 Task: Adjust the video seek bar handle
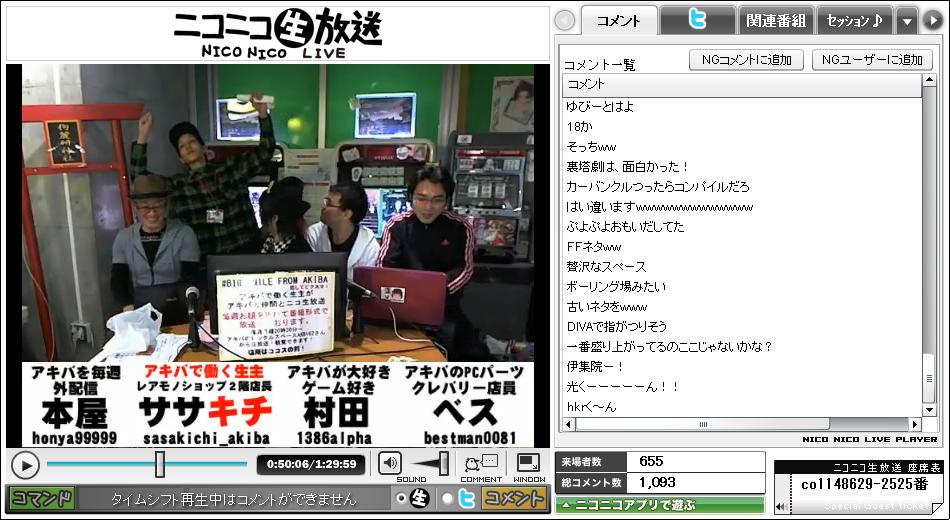click(160, 464)
